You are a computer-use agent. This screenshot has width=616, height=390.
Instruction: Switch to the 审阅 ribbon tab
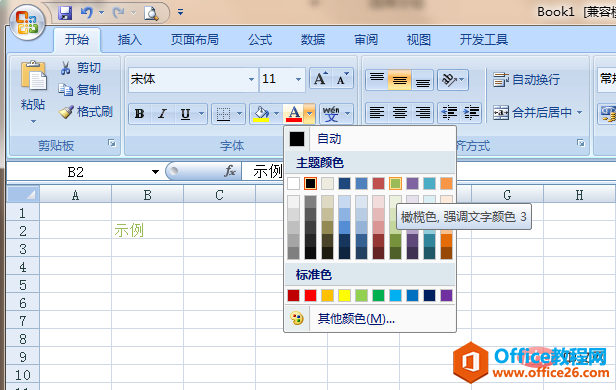tap(366, 40)
